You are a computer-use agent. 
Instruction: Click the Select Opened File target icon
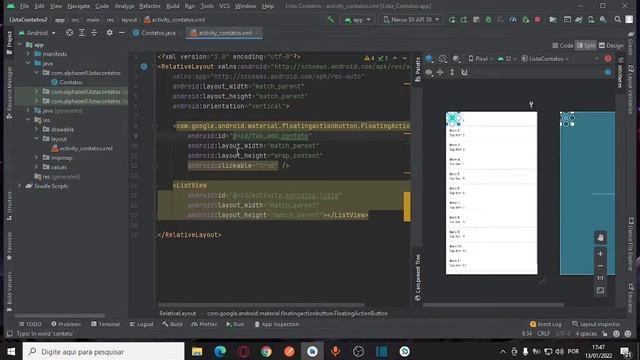[69, 33]
